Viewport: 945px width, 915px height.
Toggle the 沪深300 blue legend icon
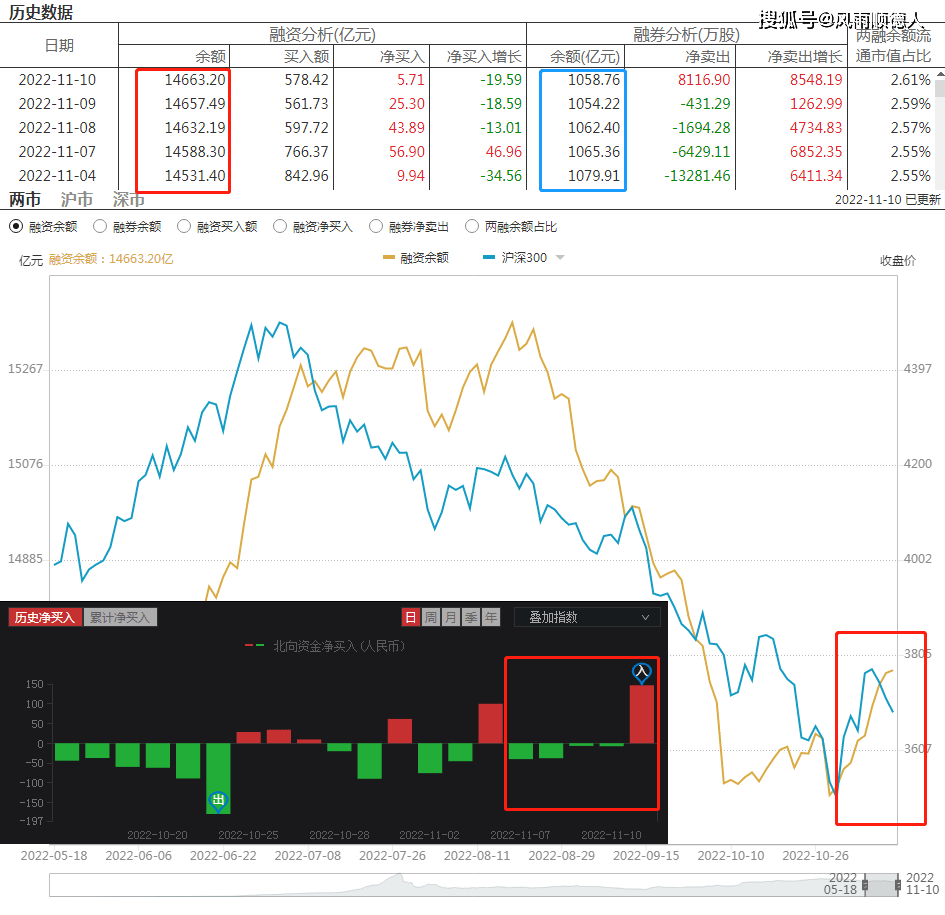click(x=489, y=258)
